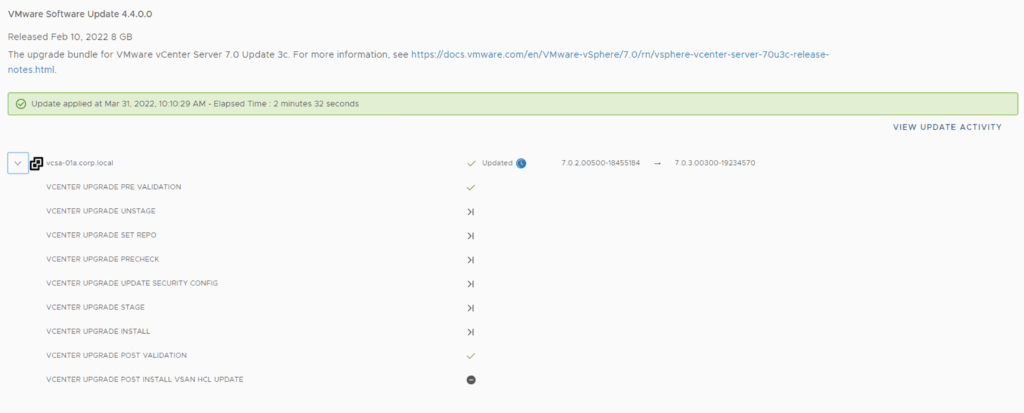This screenshot has width=1024, height=413.
Task: Click the green Updated checkmark icon
Action: [471, 163]
